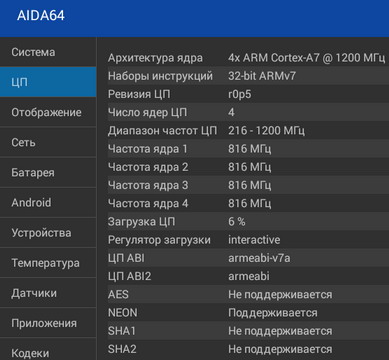Select the Наборы инструкций label
The image size is (389, 360).
(160, 76)
